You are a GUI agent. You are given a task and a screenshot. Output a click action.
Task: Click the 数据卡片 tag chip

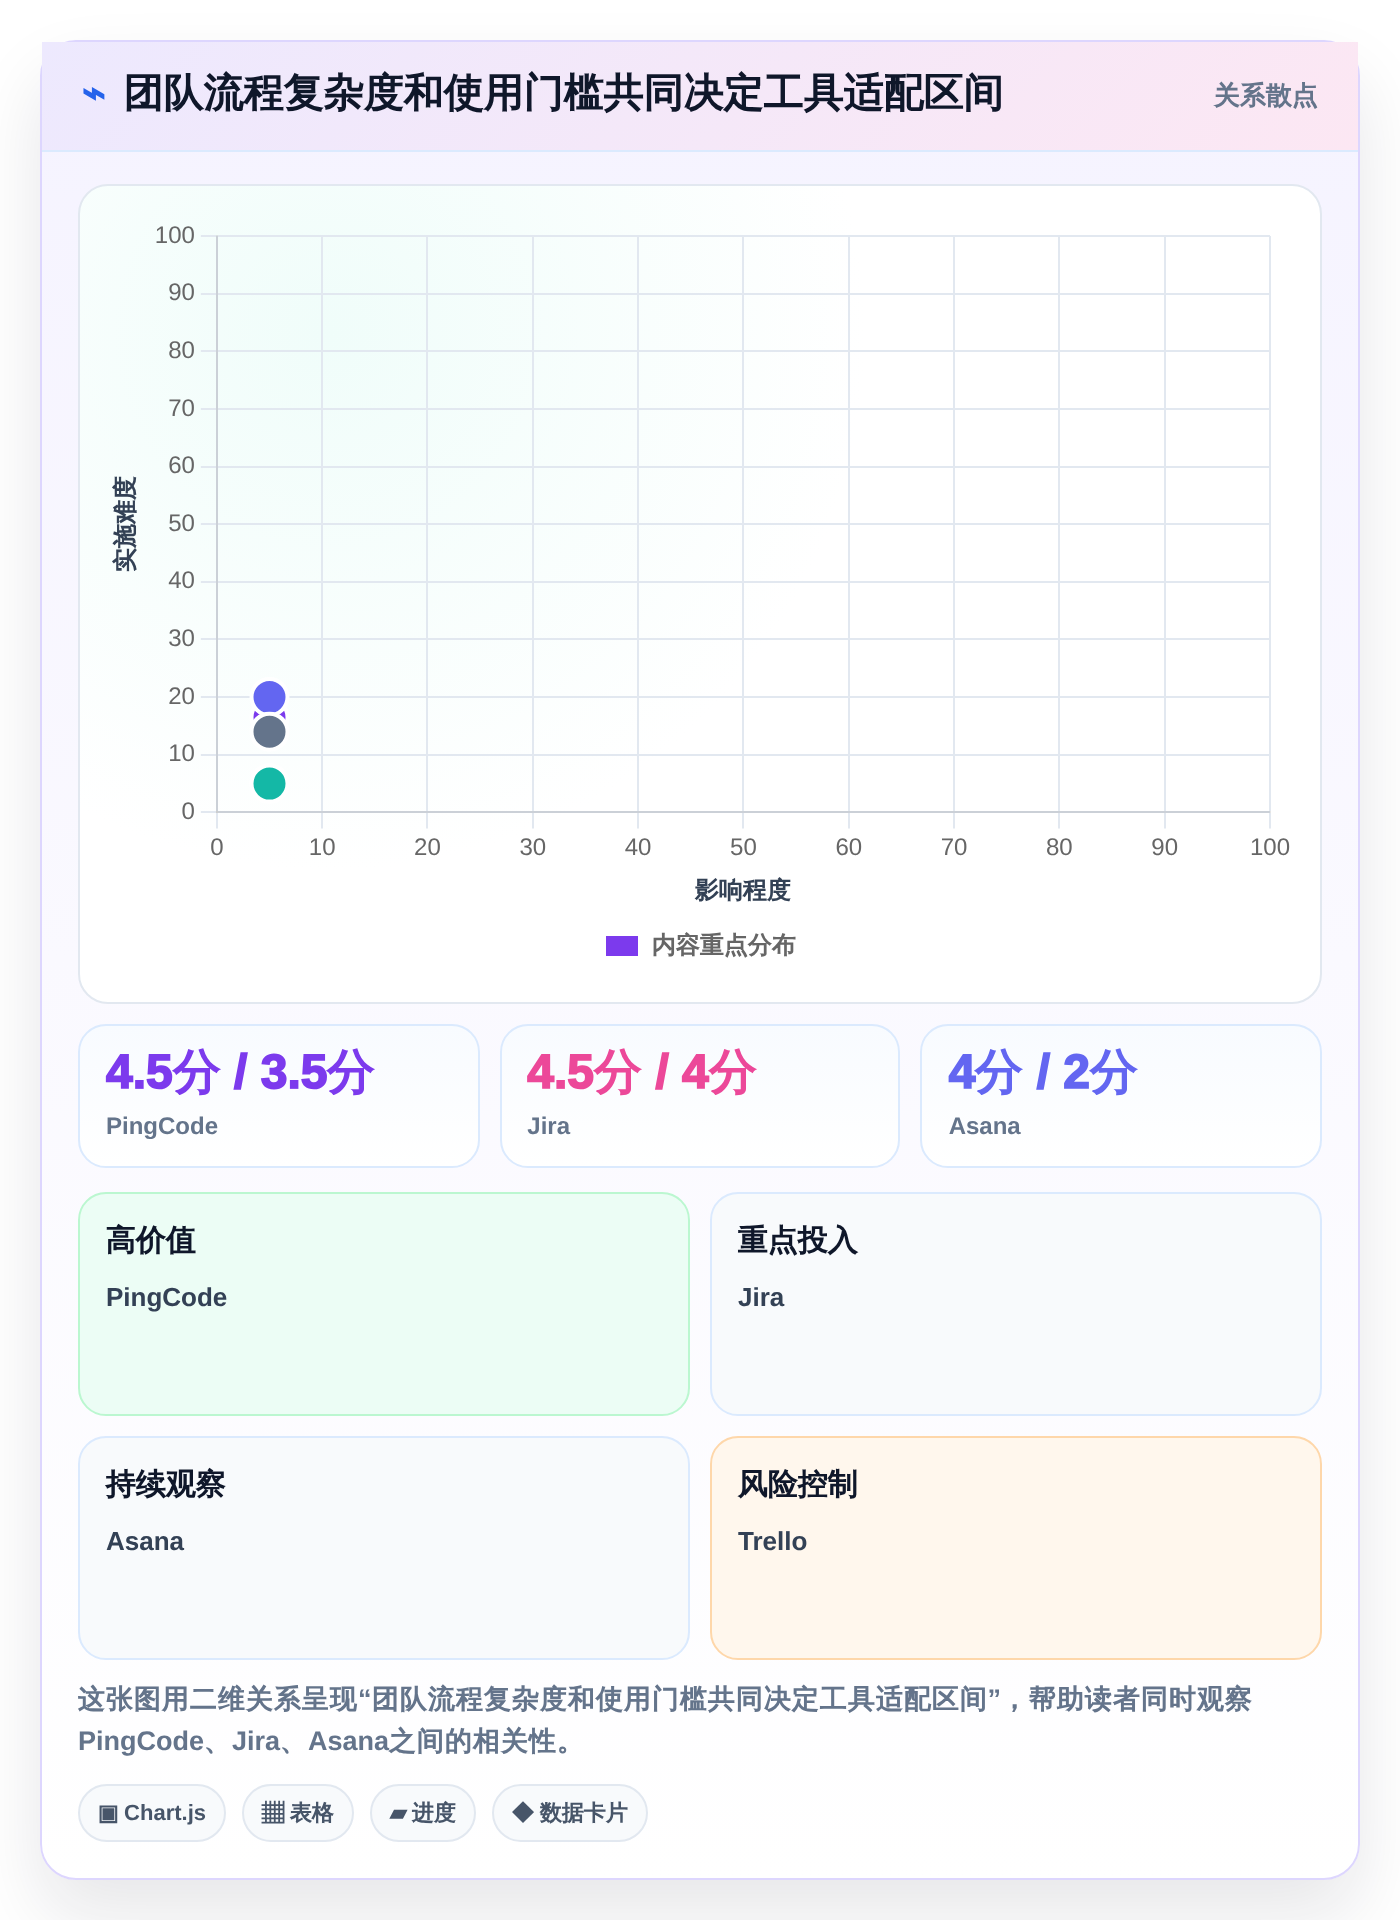[x=570, y=1813]
